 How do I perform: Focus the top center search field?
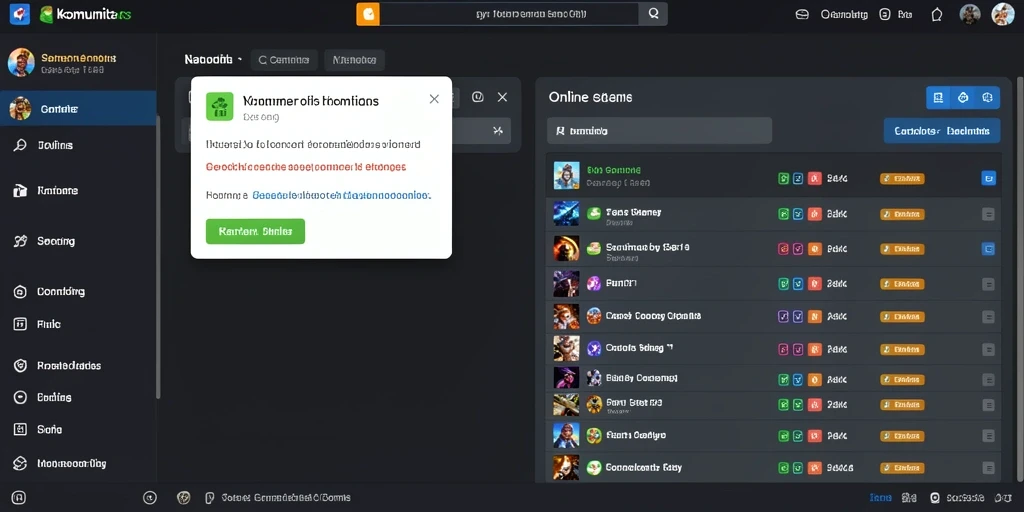click(509, 14)
